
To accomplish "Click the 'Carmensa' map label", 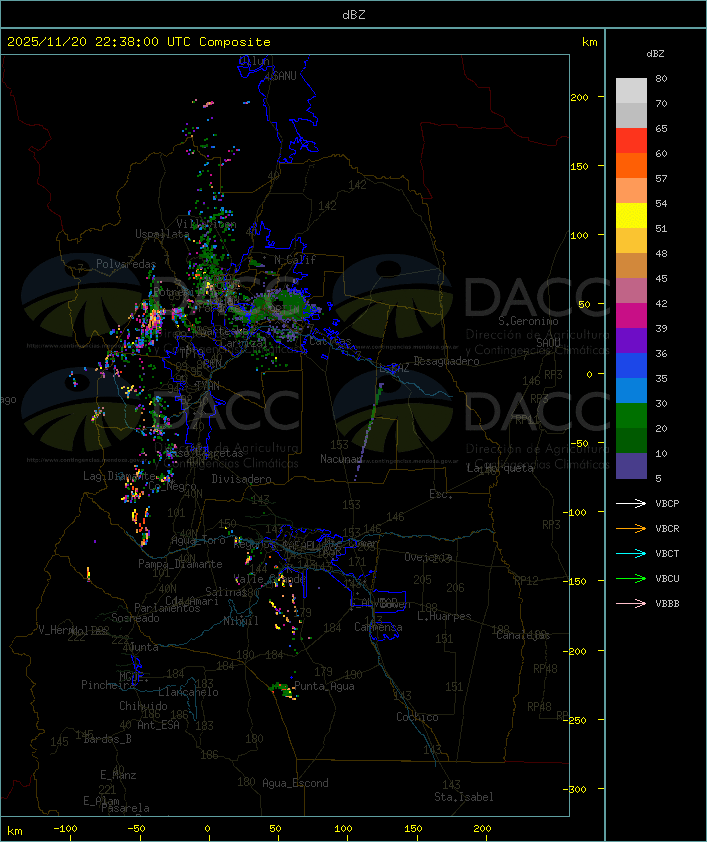I will [378, 627].
